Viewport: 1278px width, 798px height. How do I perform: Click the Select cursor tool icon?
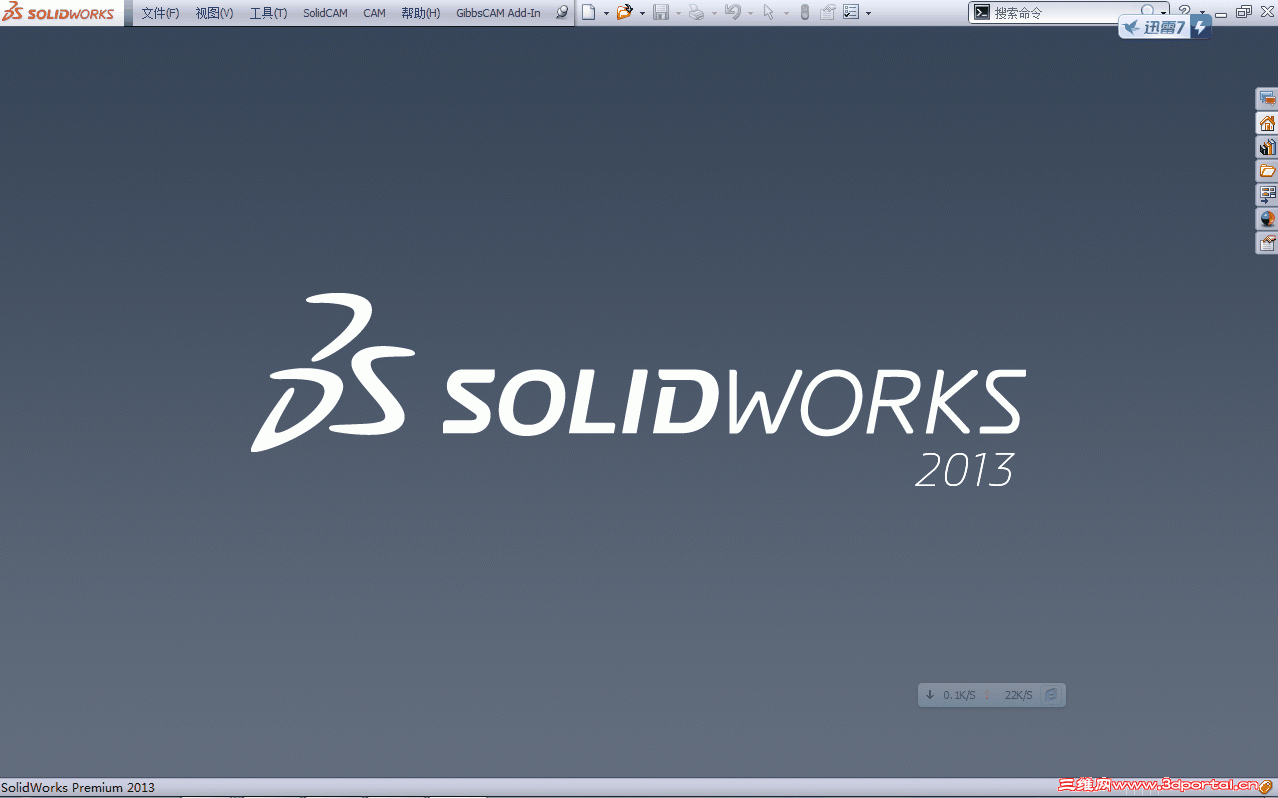point(768,13)
